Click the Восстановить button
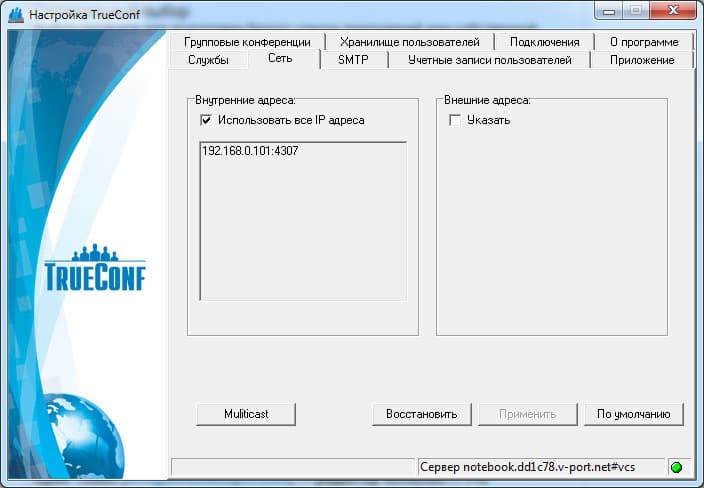The height and width of the screenshot is (488, 704). click(422, 414)
